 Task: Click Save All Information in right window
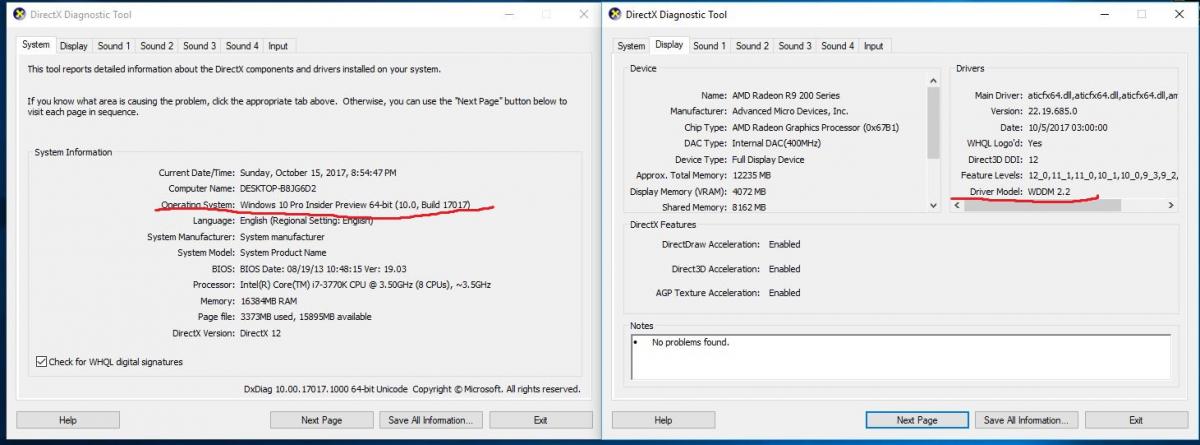1025,420
